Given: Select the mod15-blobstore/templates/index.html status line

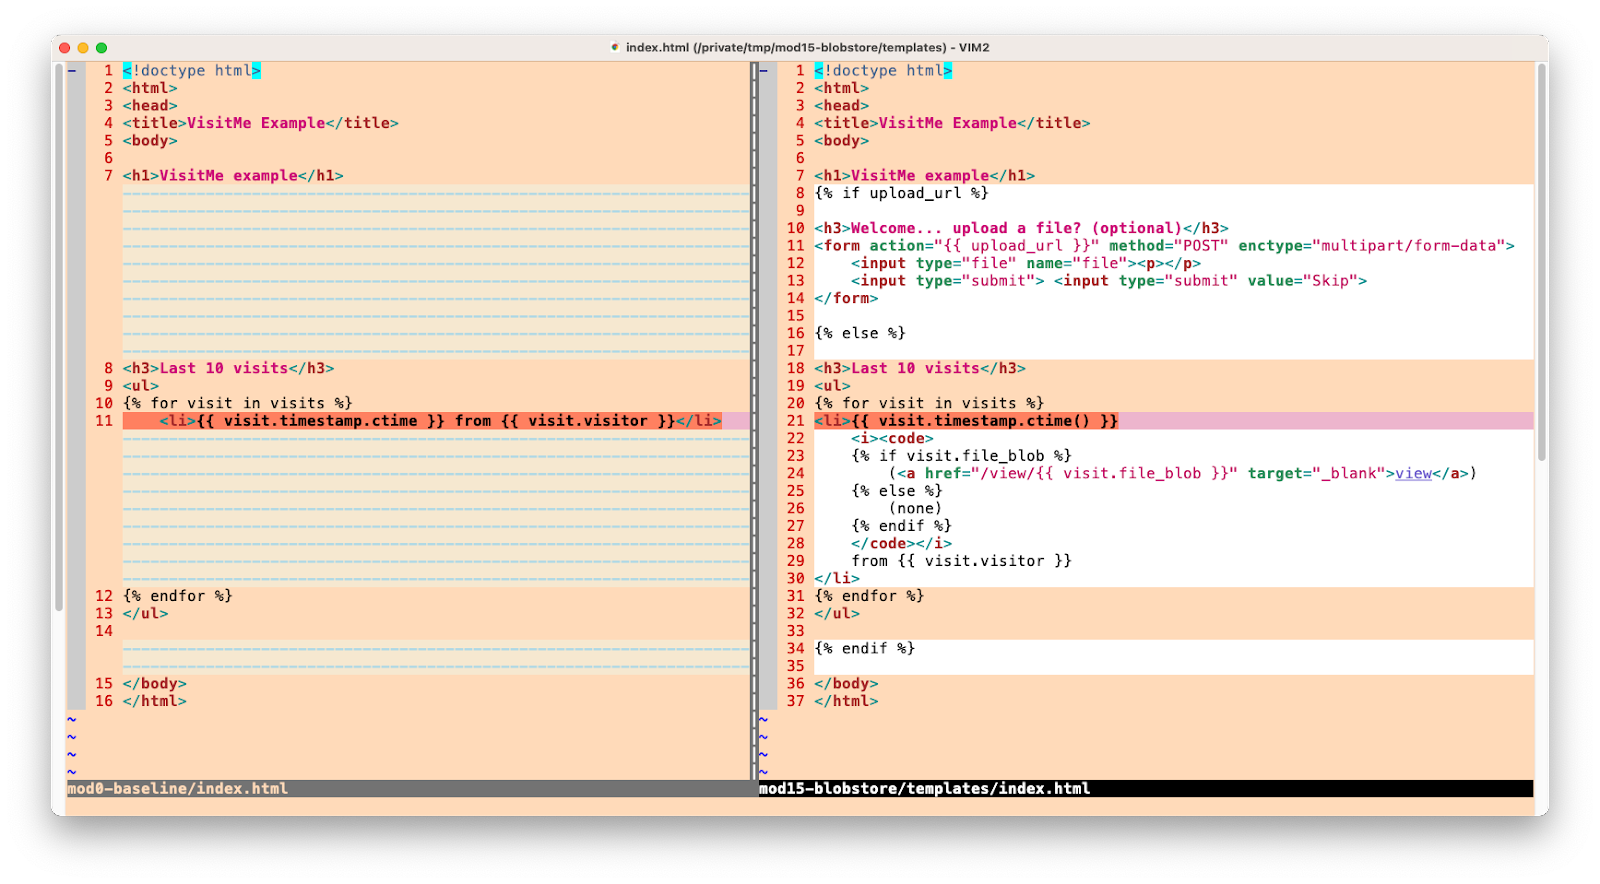Looking at the screenshot, I should [x=924, y=789].
